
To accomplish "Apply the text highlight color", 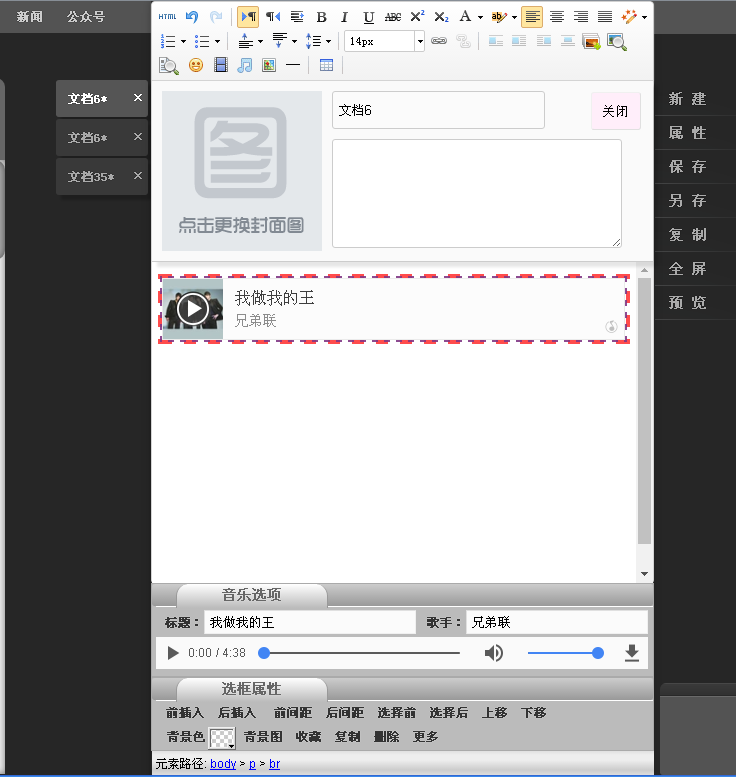I will tap(499, 17).
